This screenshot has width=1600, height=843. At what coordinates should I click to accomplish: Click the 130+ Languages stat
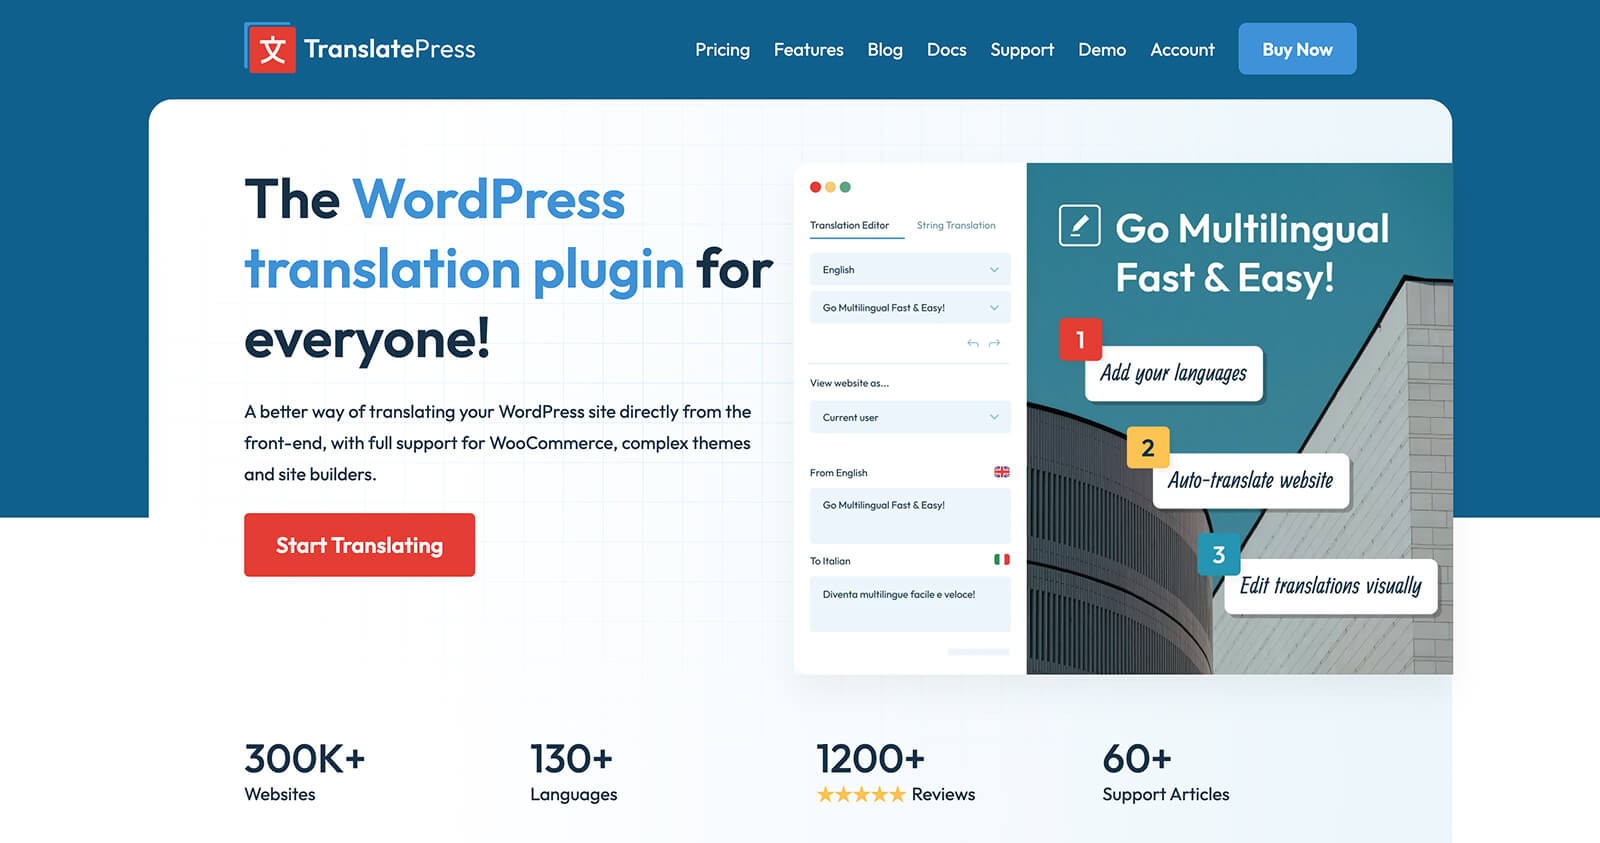click(x=573, y=772)
